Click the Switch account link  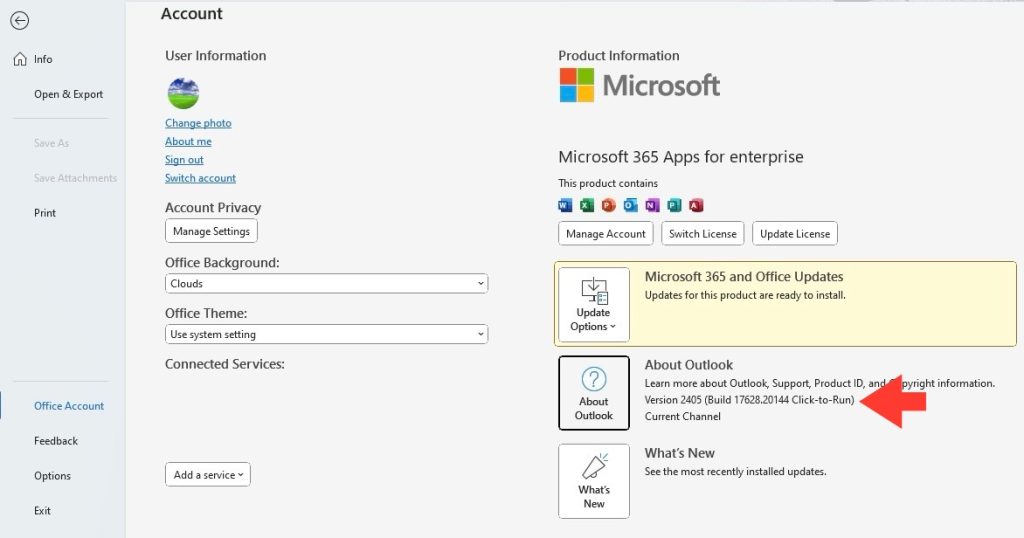coord(200,178)
